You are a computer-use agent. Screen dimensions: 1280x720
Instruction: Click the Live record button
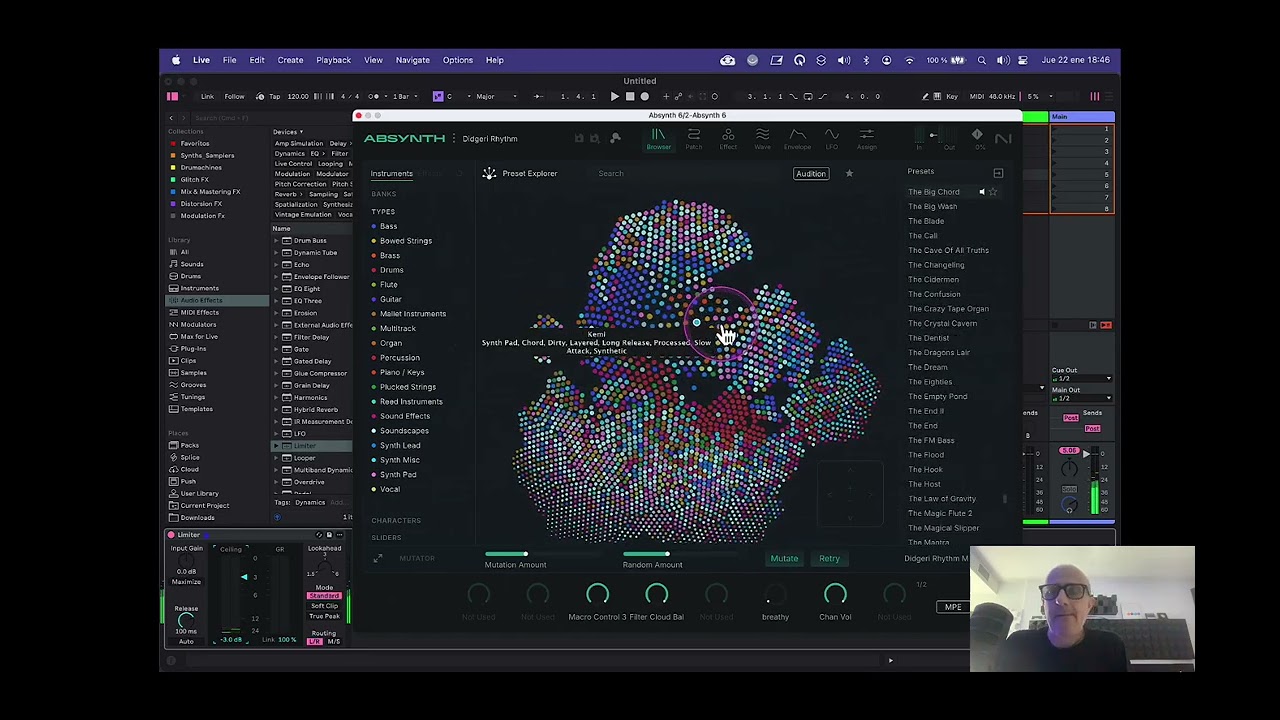click(x=644, y=96)
